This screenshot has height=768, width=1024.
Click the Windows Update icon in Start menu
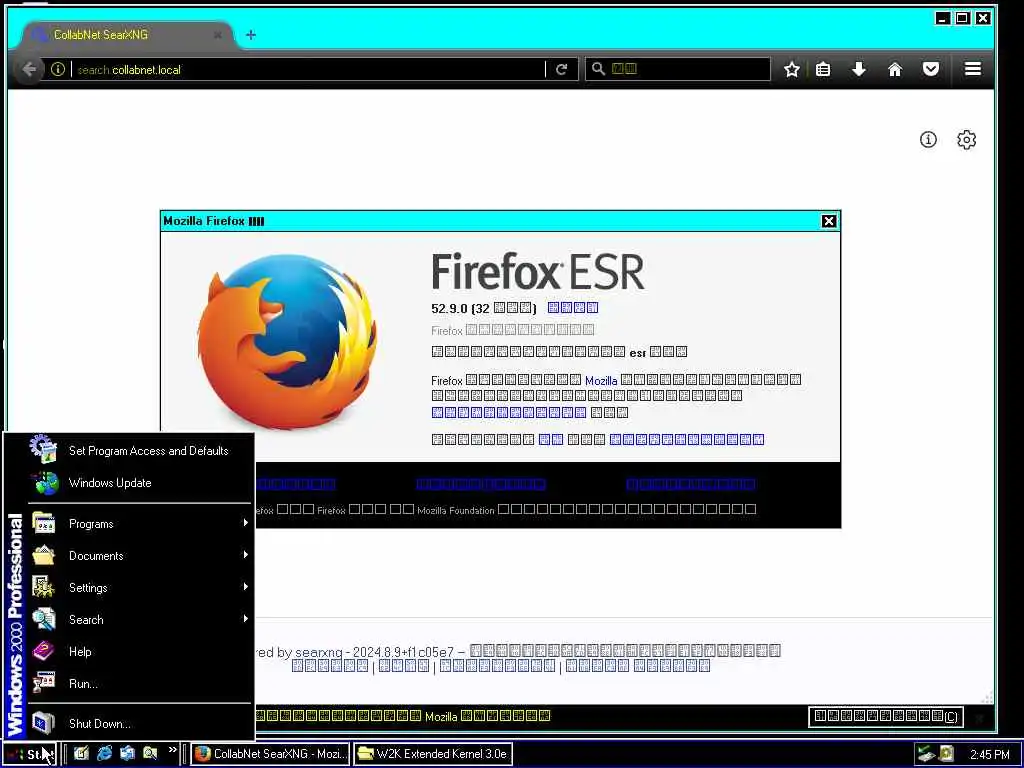45,483
